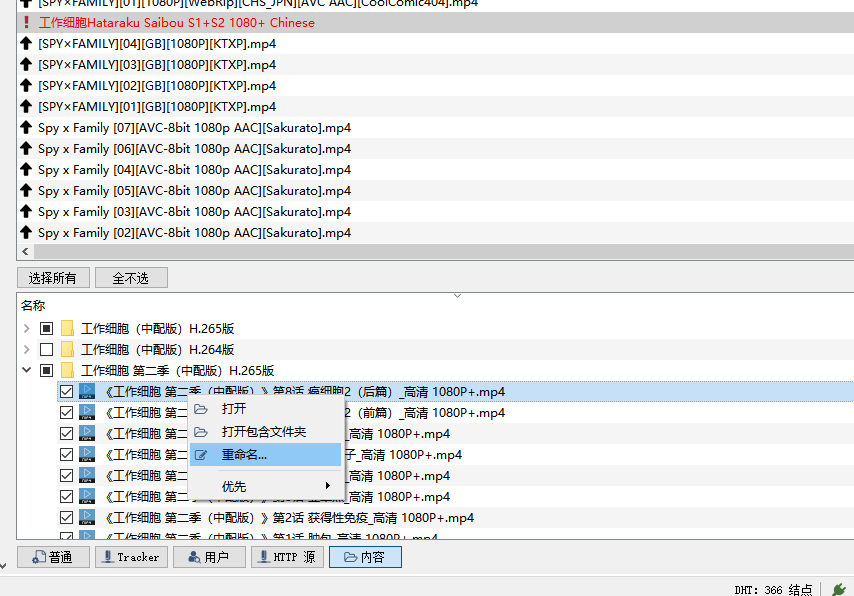Click the 选择所有 button
Screen dimensions: 854x596
[x=53, y=278]
